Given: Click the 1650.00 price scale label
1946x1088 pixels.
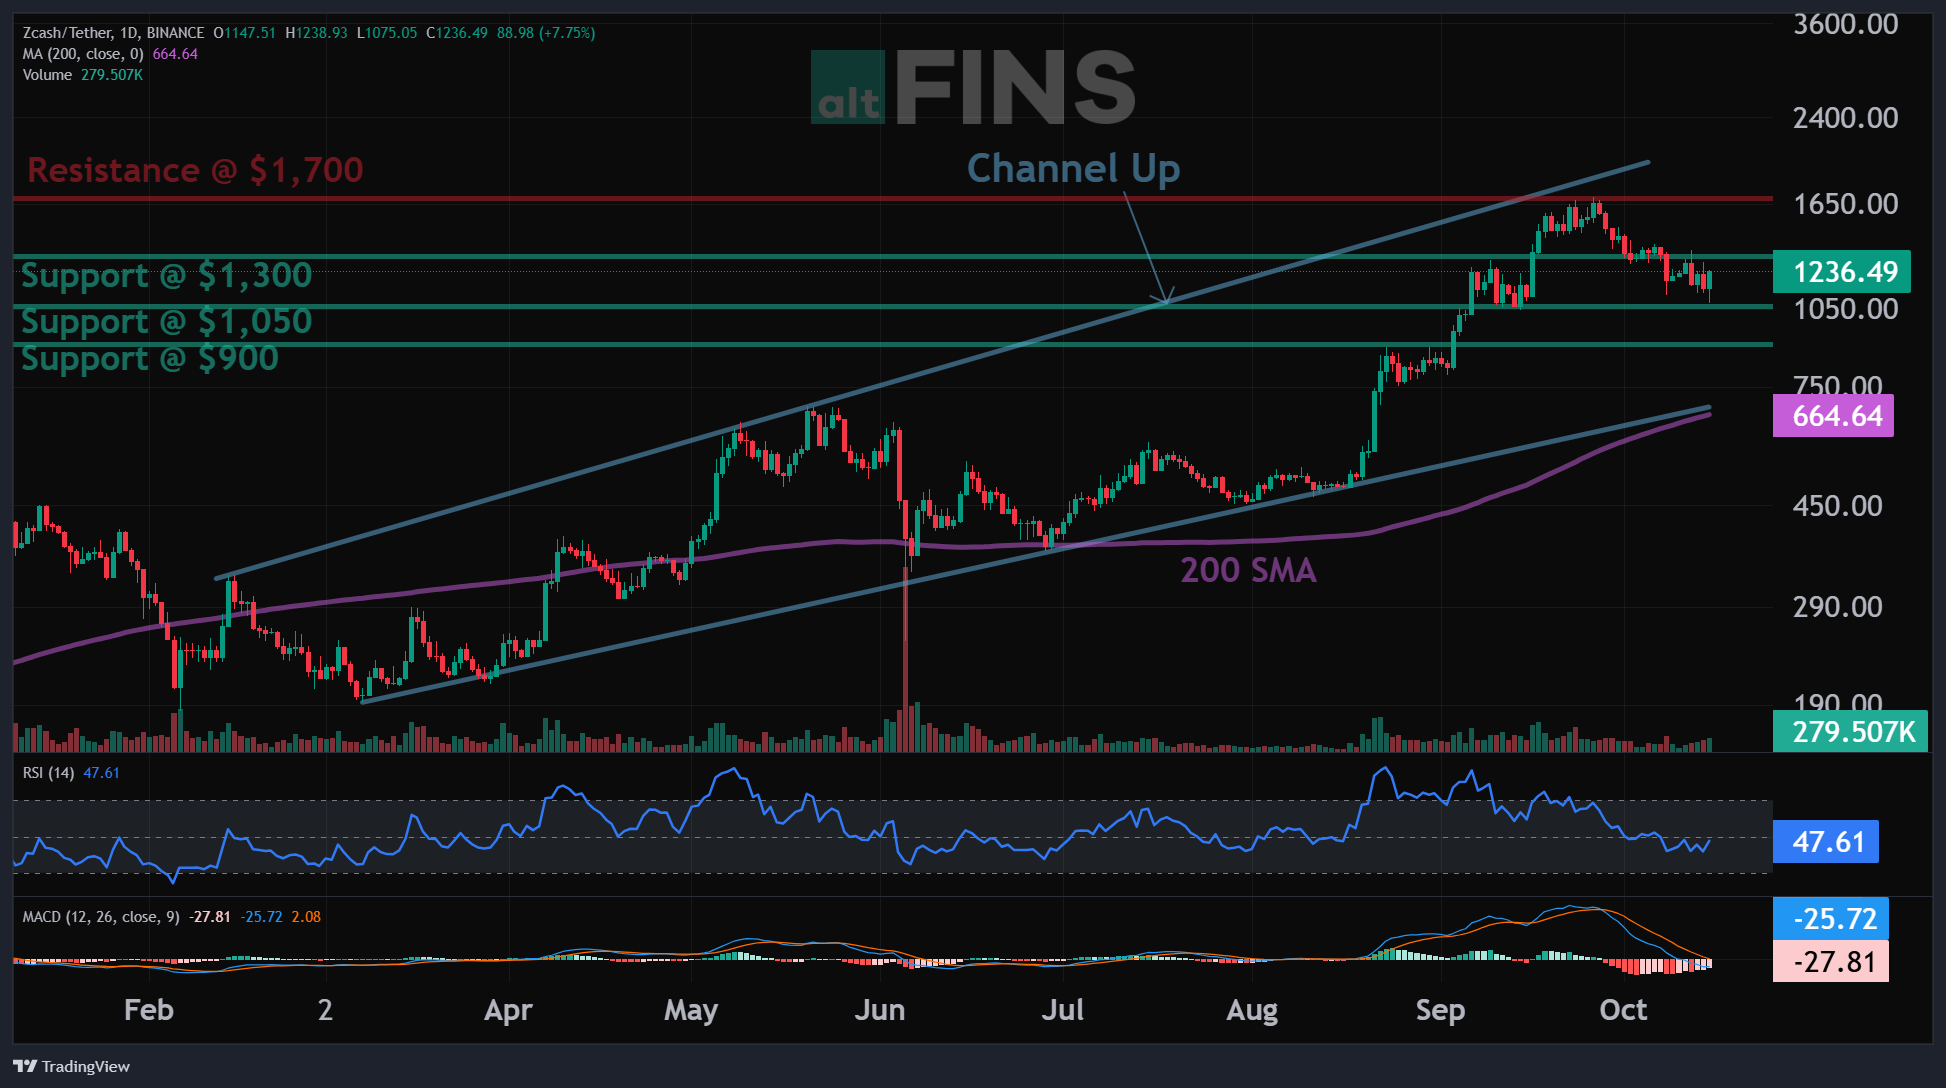Looking at the screenshot, I should pyautogui.click(x=1846, y=204).
